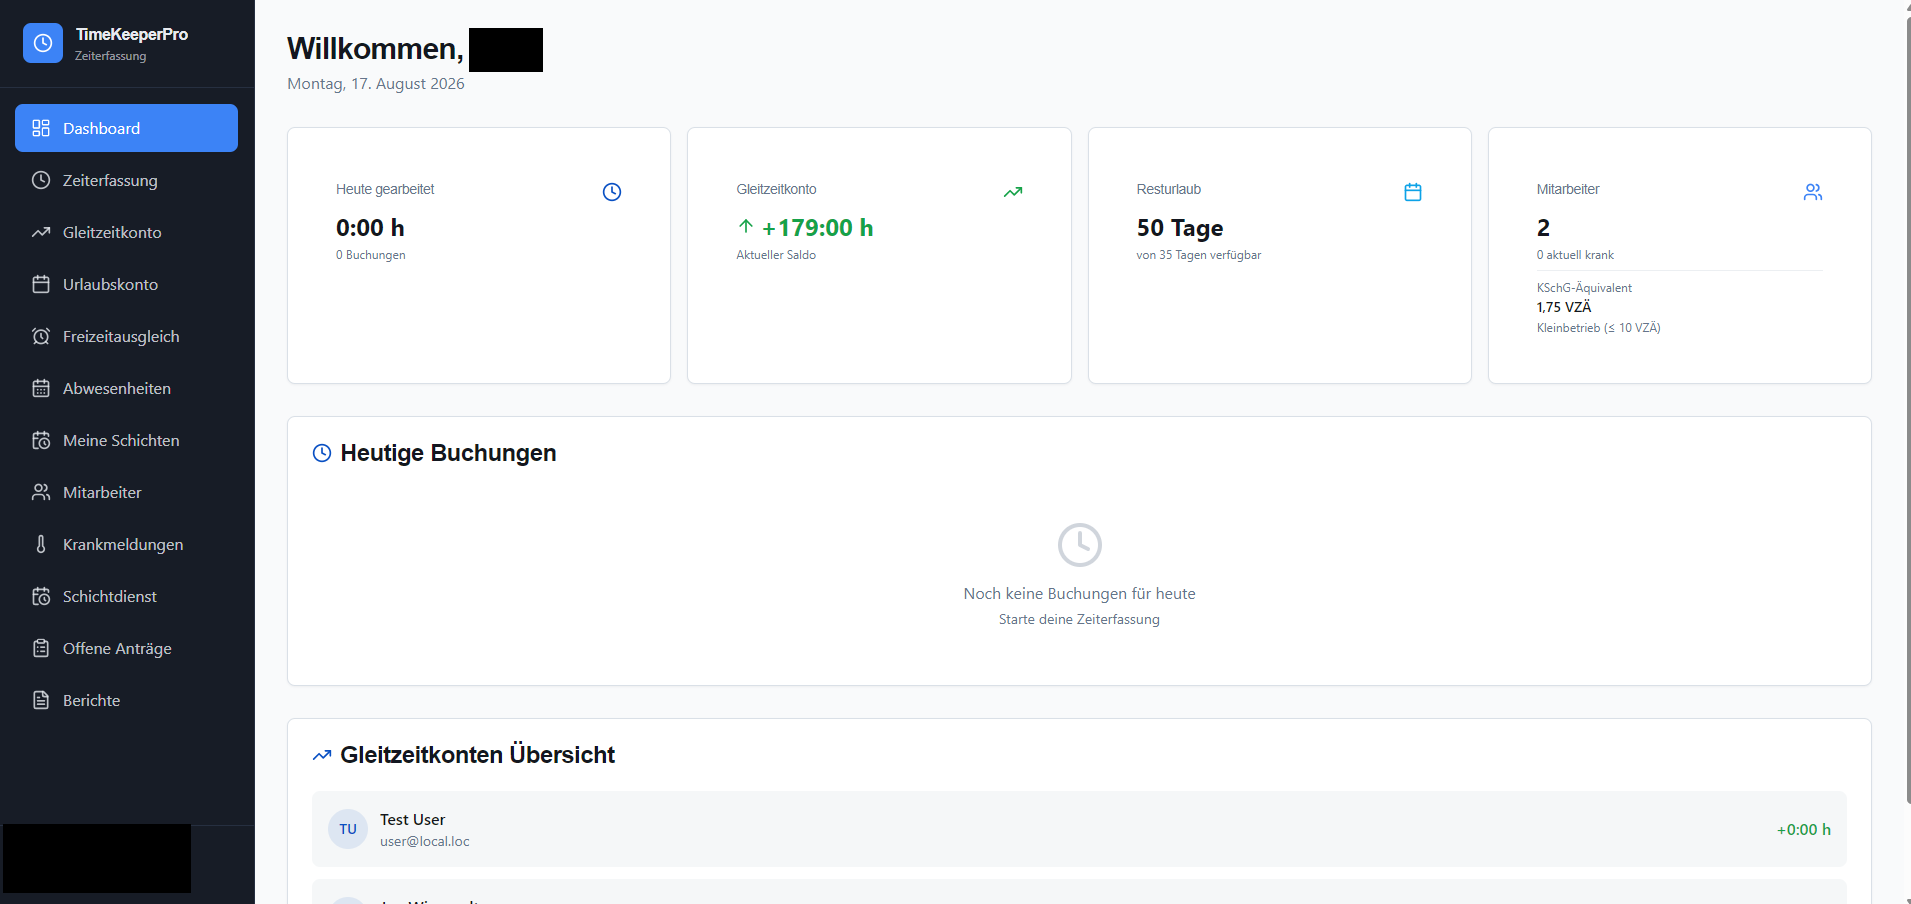
Task: Click Test User's '+0:00 h' balance
Action: click(1804, 829)
